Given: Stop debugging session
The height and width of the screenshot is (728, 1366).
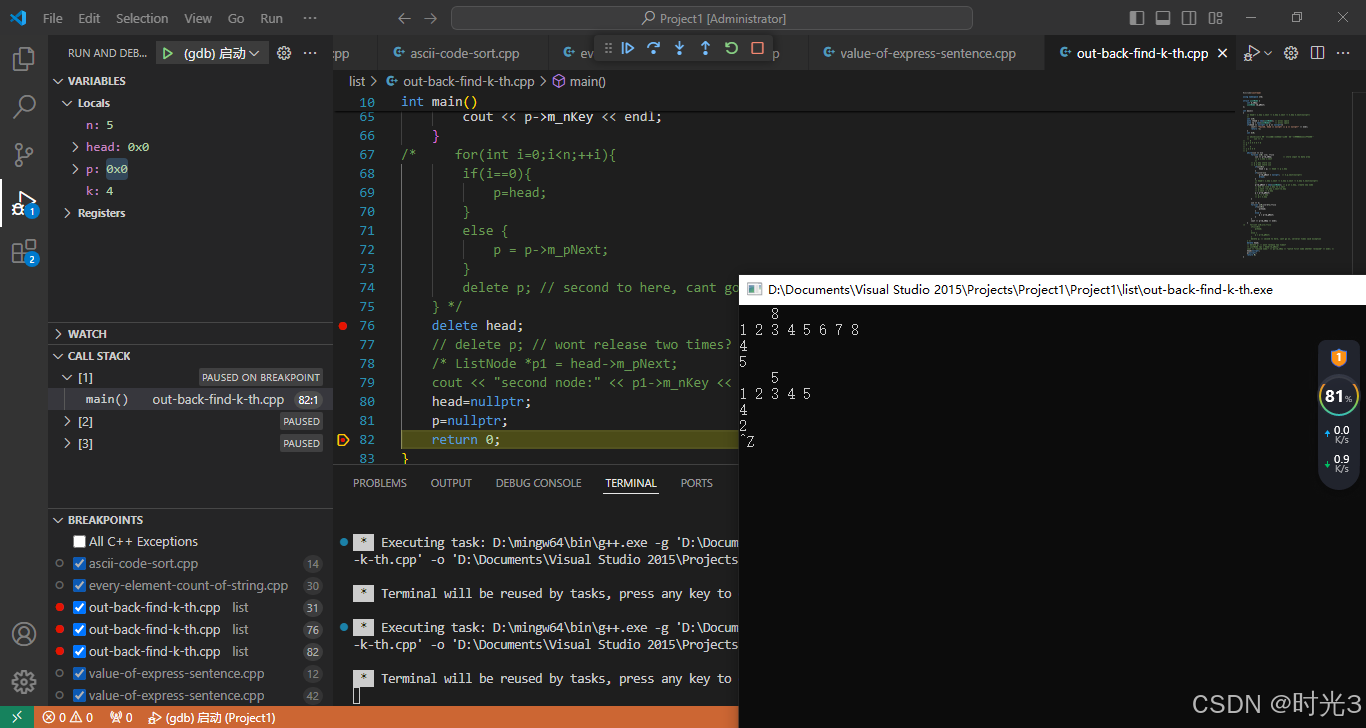Looking at the screenshot, I should point(757,48).
